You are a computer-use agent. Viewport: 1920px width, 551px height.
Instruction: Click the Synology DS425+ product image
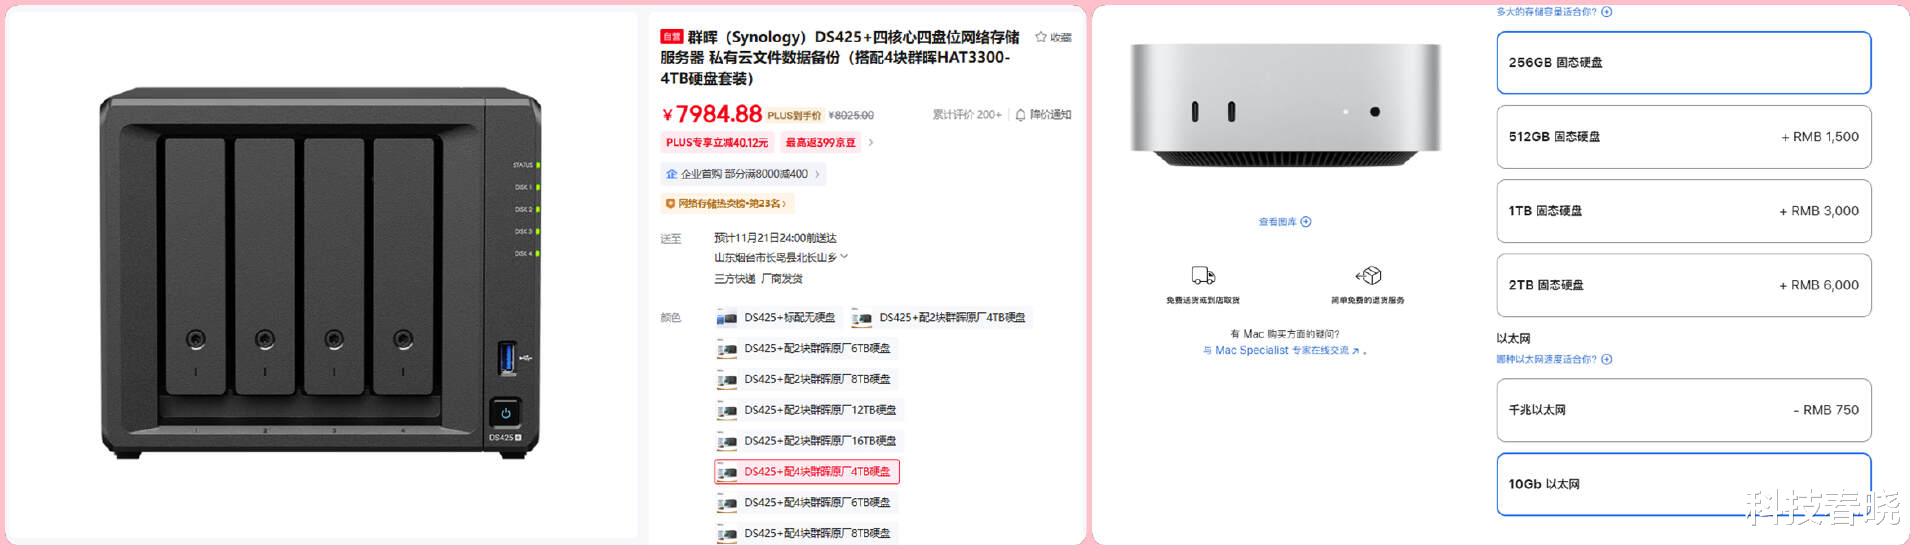tap(320, 273)
